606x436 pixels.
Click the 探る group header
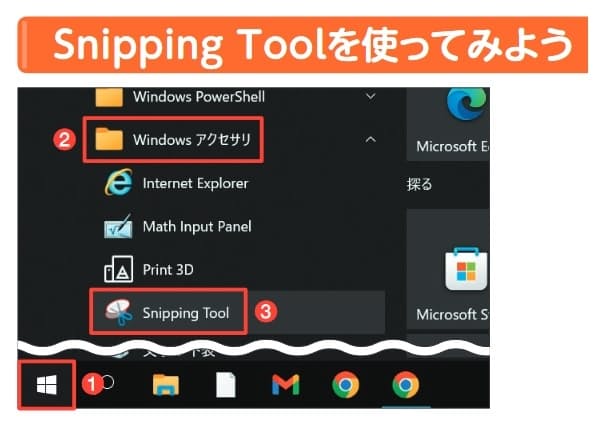(419, 184)
